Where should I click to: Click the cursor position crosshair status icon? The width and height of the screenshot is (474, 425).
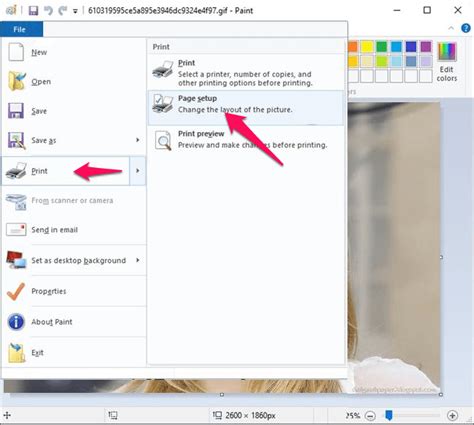7,415
